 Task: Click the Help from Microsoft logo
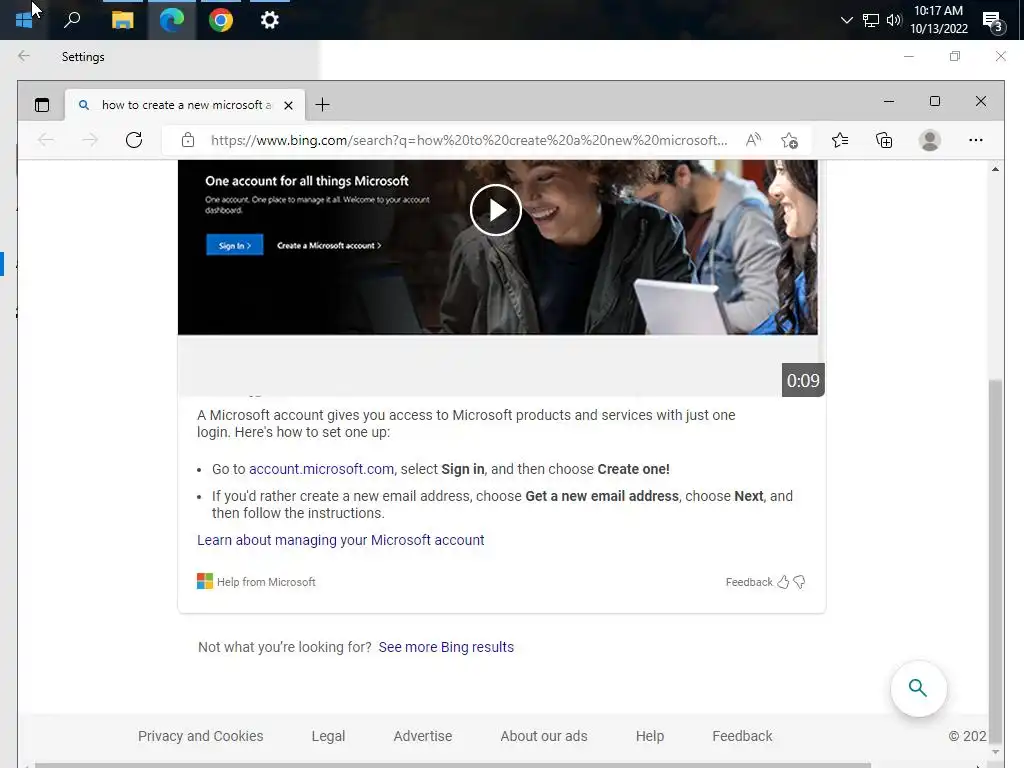(x=204, y=581)
